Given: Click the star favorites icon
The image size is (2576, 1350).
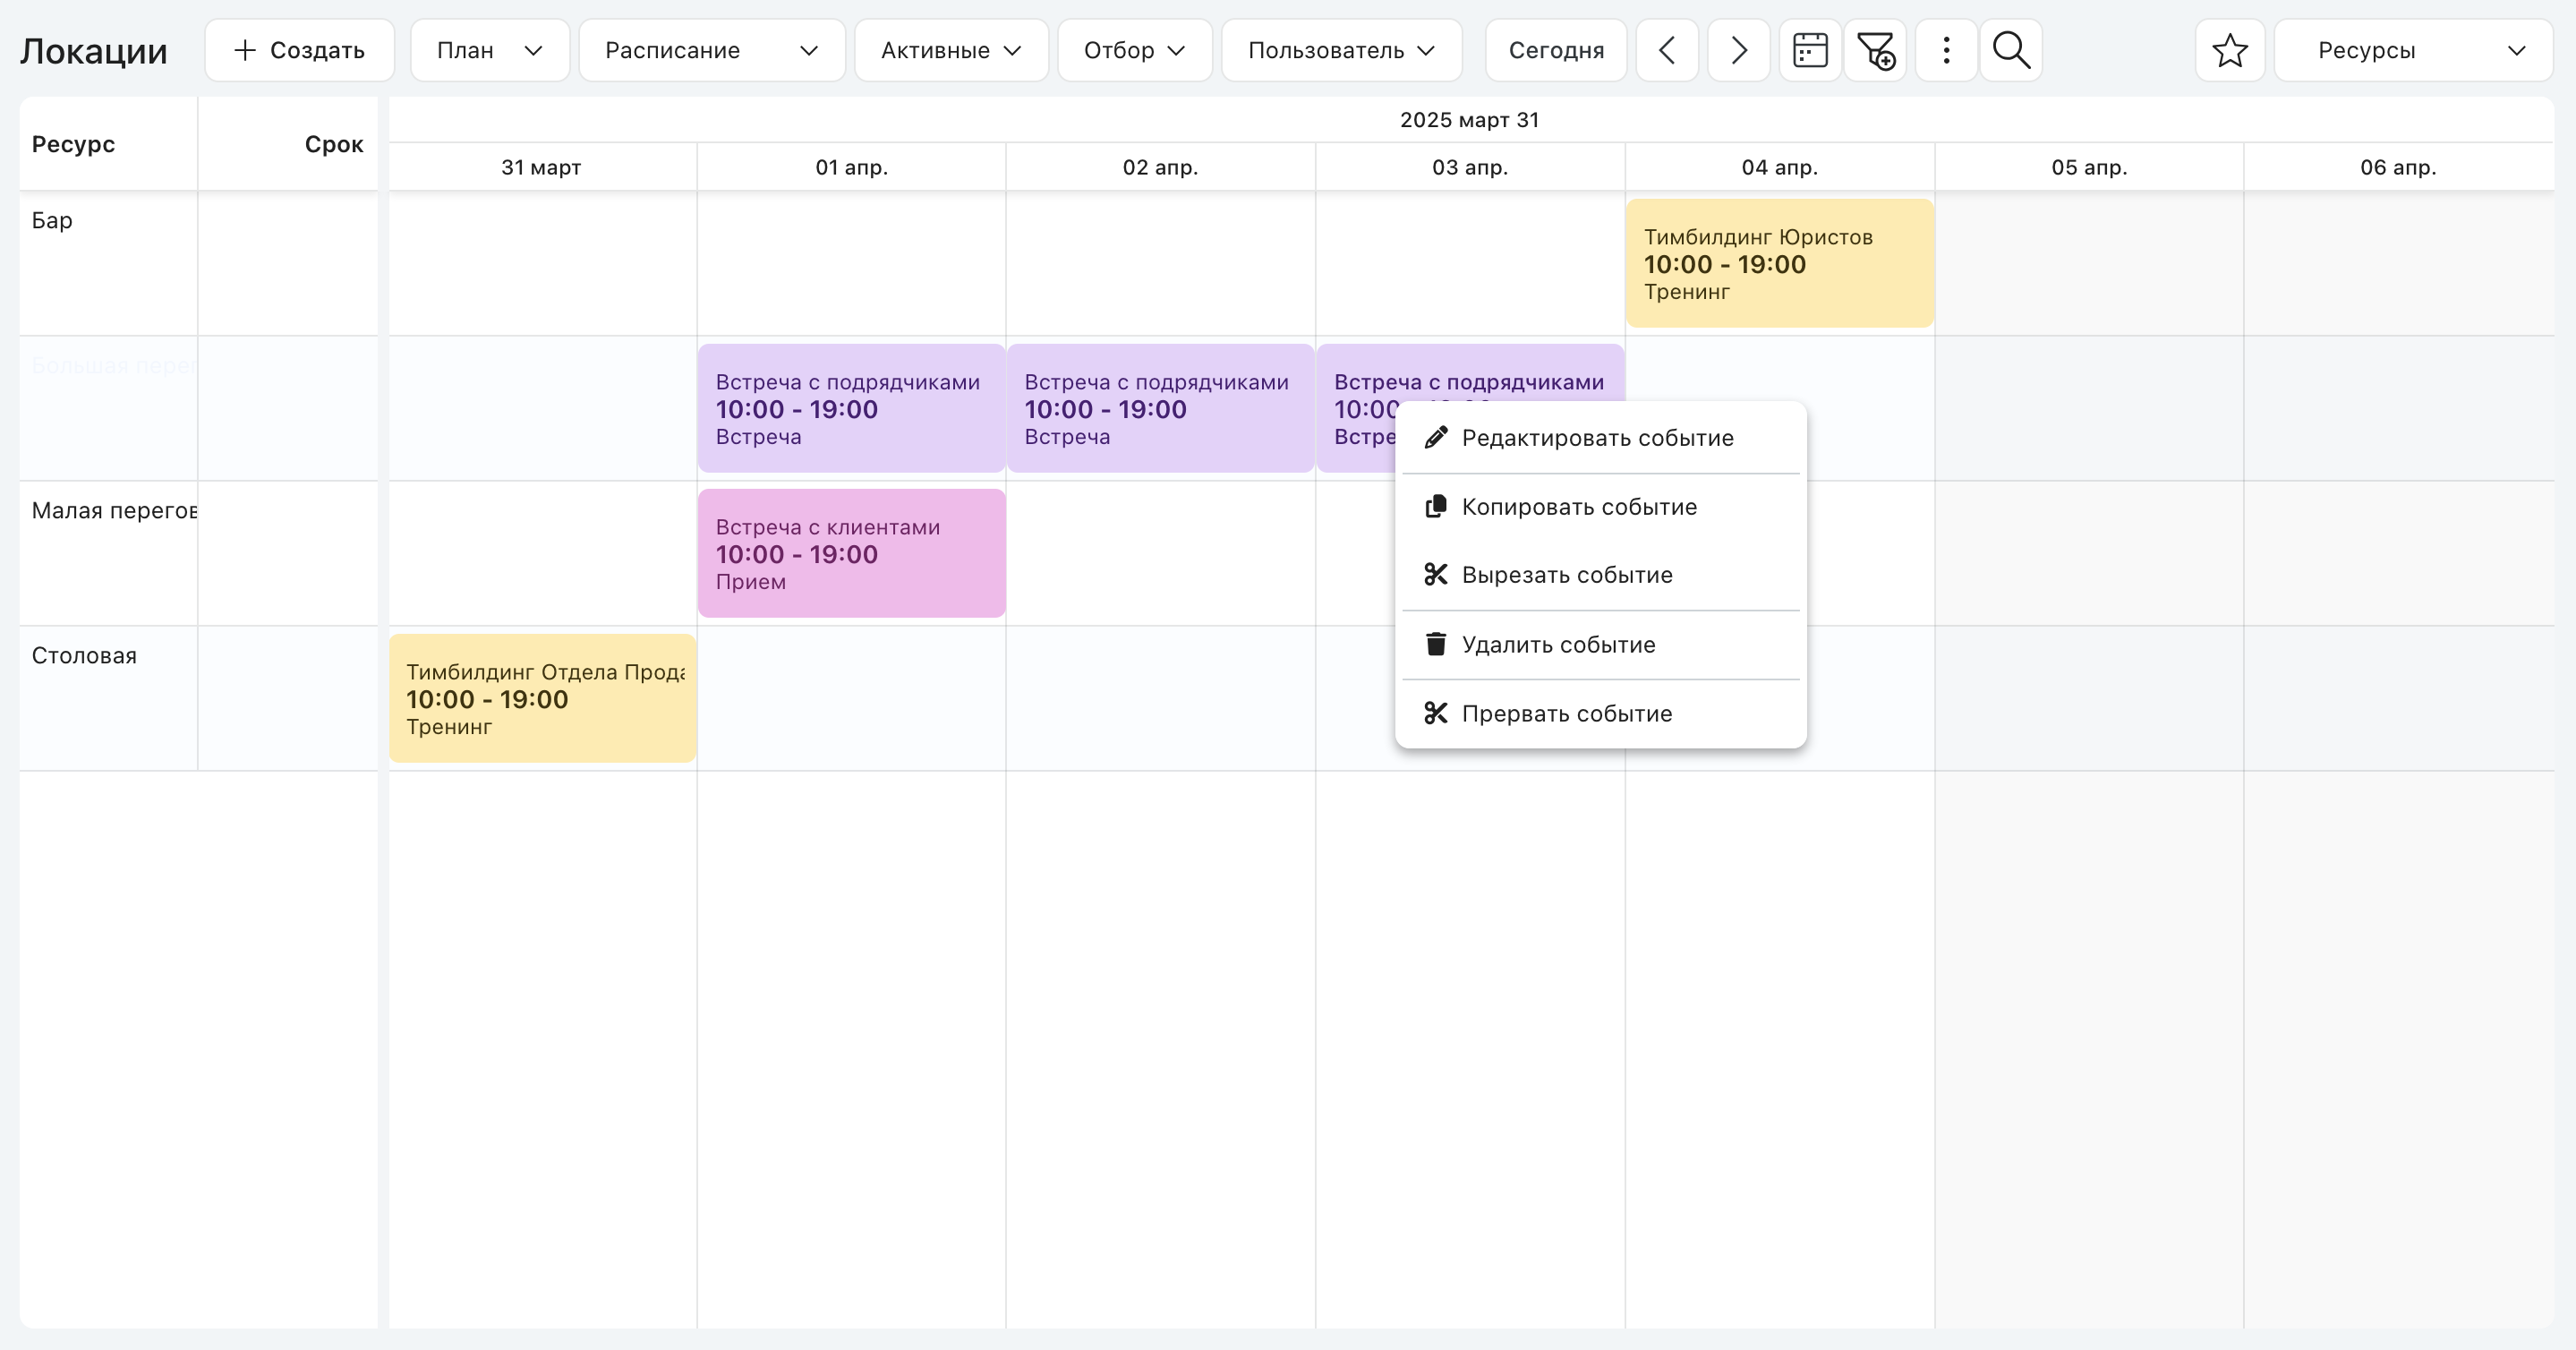Looking at the screenshot, I should tap(2230, 50).
